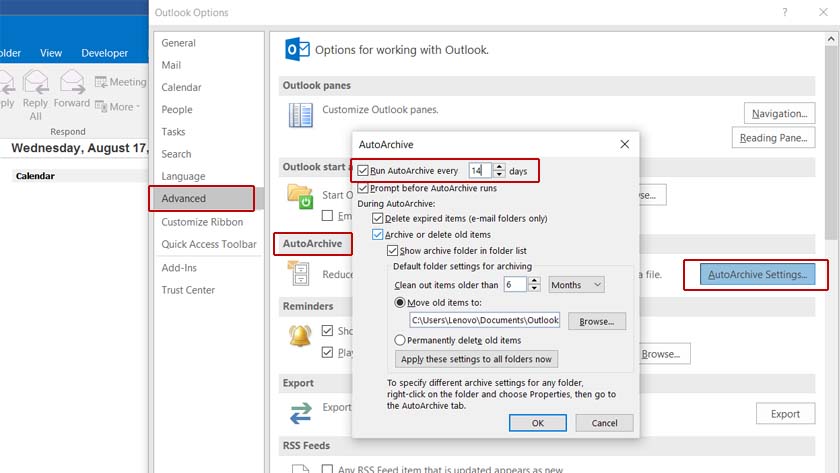The height and width of the screenshot is (473, 840).
Task: Open the More respond options menu
Action: (117, 107)
